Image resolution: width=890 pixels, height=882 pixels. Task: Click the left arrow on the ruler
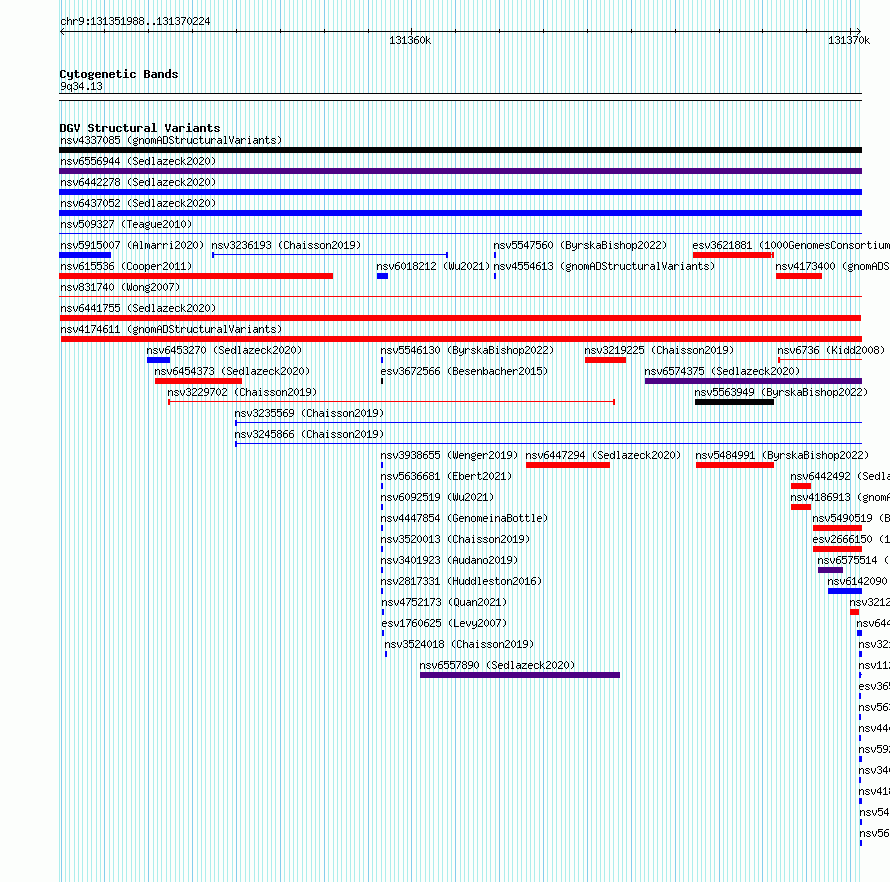[62, 32]
